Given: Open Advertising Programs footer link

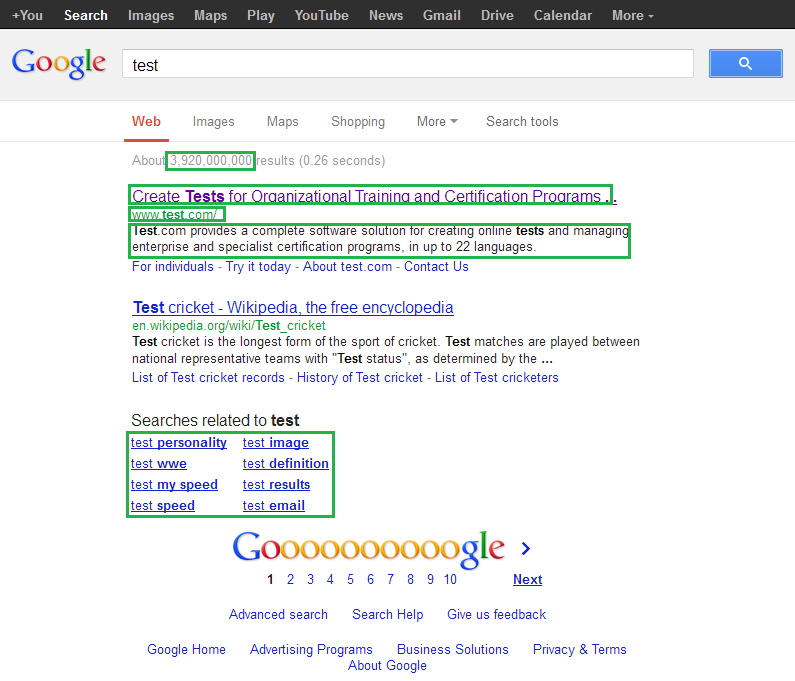Looking at the screenshot, I should pyautogui.click(x=311, y=650).
